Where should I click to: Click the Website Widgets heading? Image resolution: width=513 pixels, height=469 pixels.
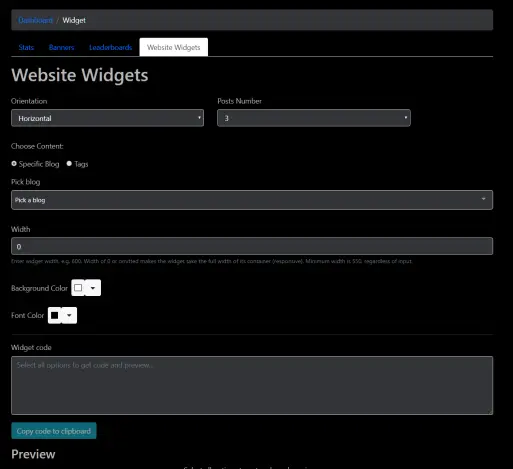tap(80, 75)
